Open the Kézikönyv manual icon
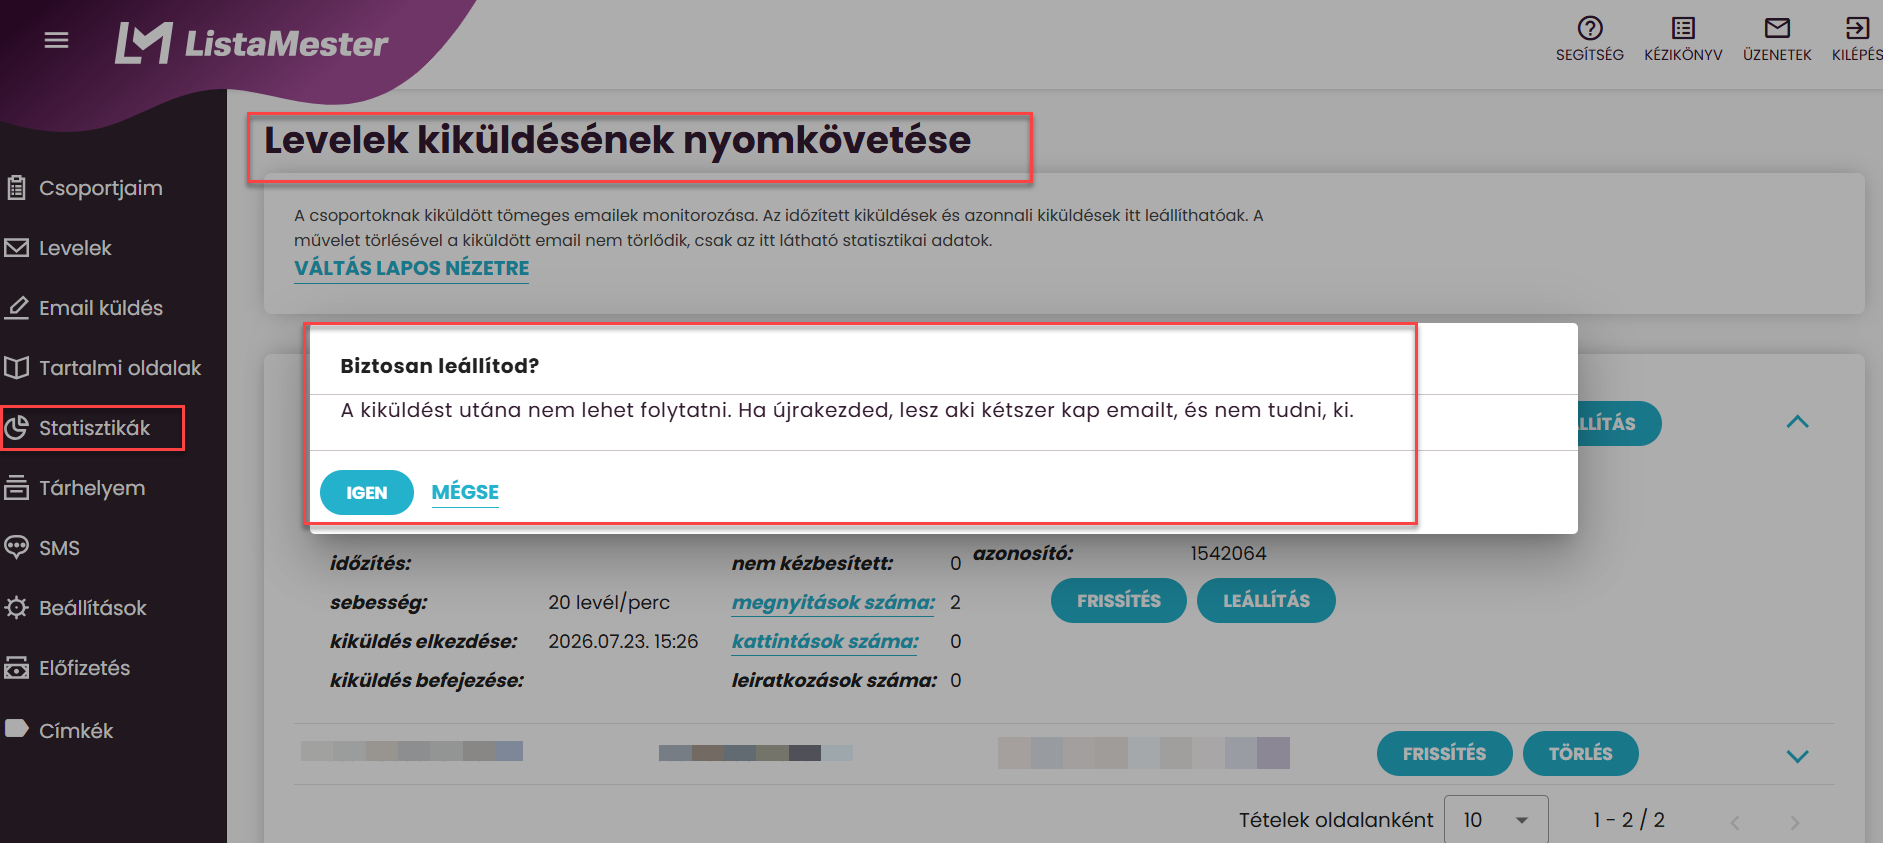Screen dimensions: 1883x843 tap(1683, 28)
